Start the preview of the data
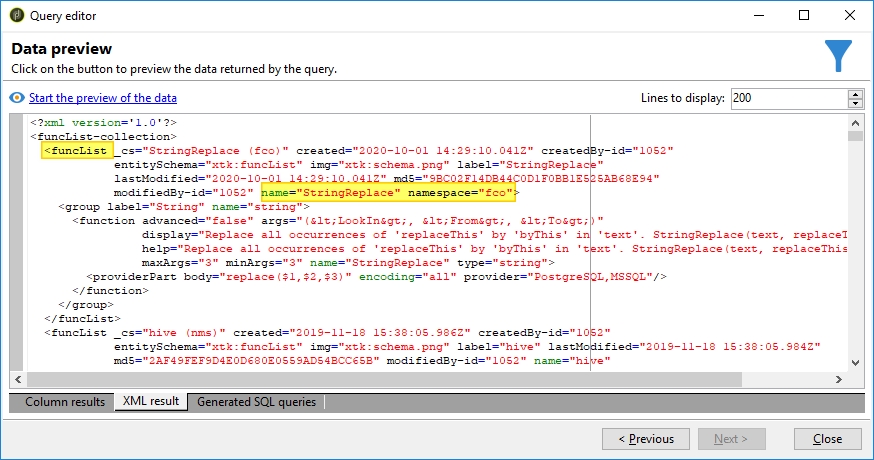This screenshot has width=874, height=460. 102,98
